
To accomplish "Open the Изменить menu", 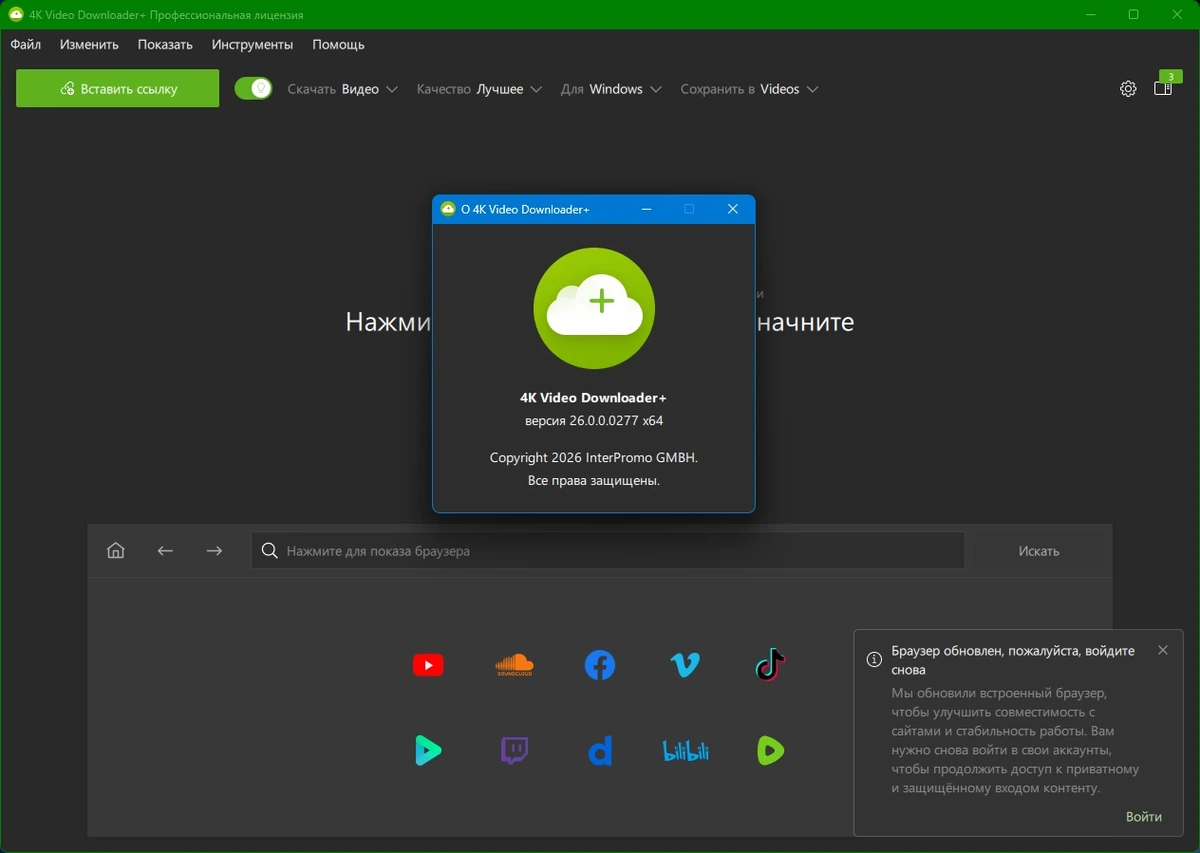I will point(89,45).
